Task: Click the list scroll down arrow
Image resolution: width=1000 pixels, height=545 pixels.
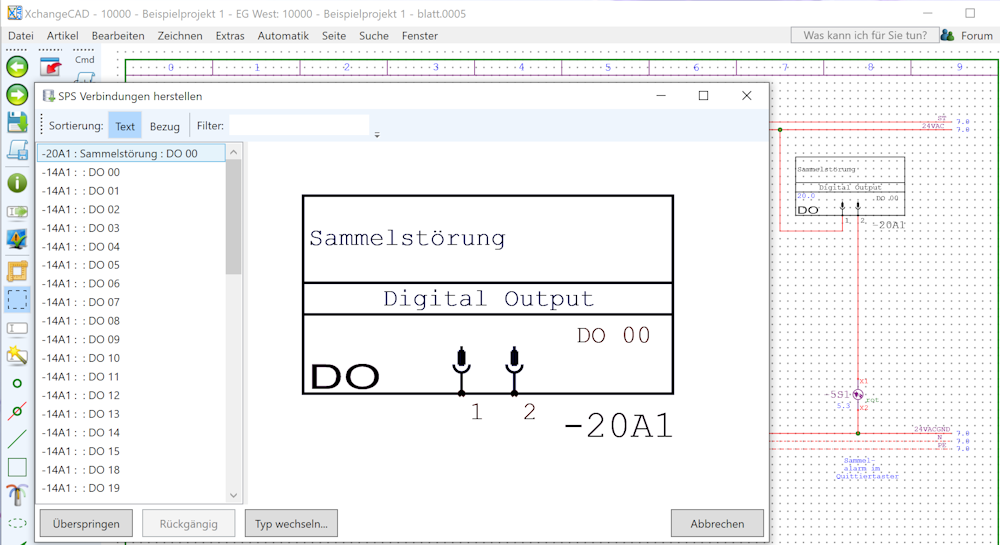Action: click(x=234, y=495)
